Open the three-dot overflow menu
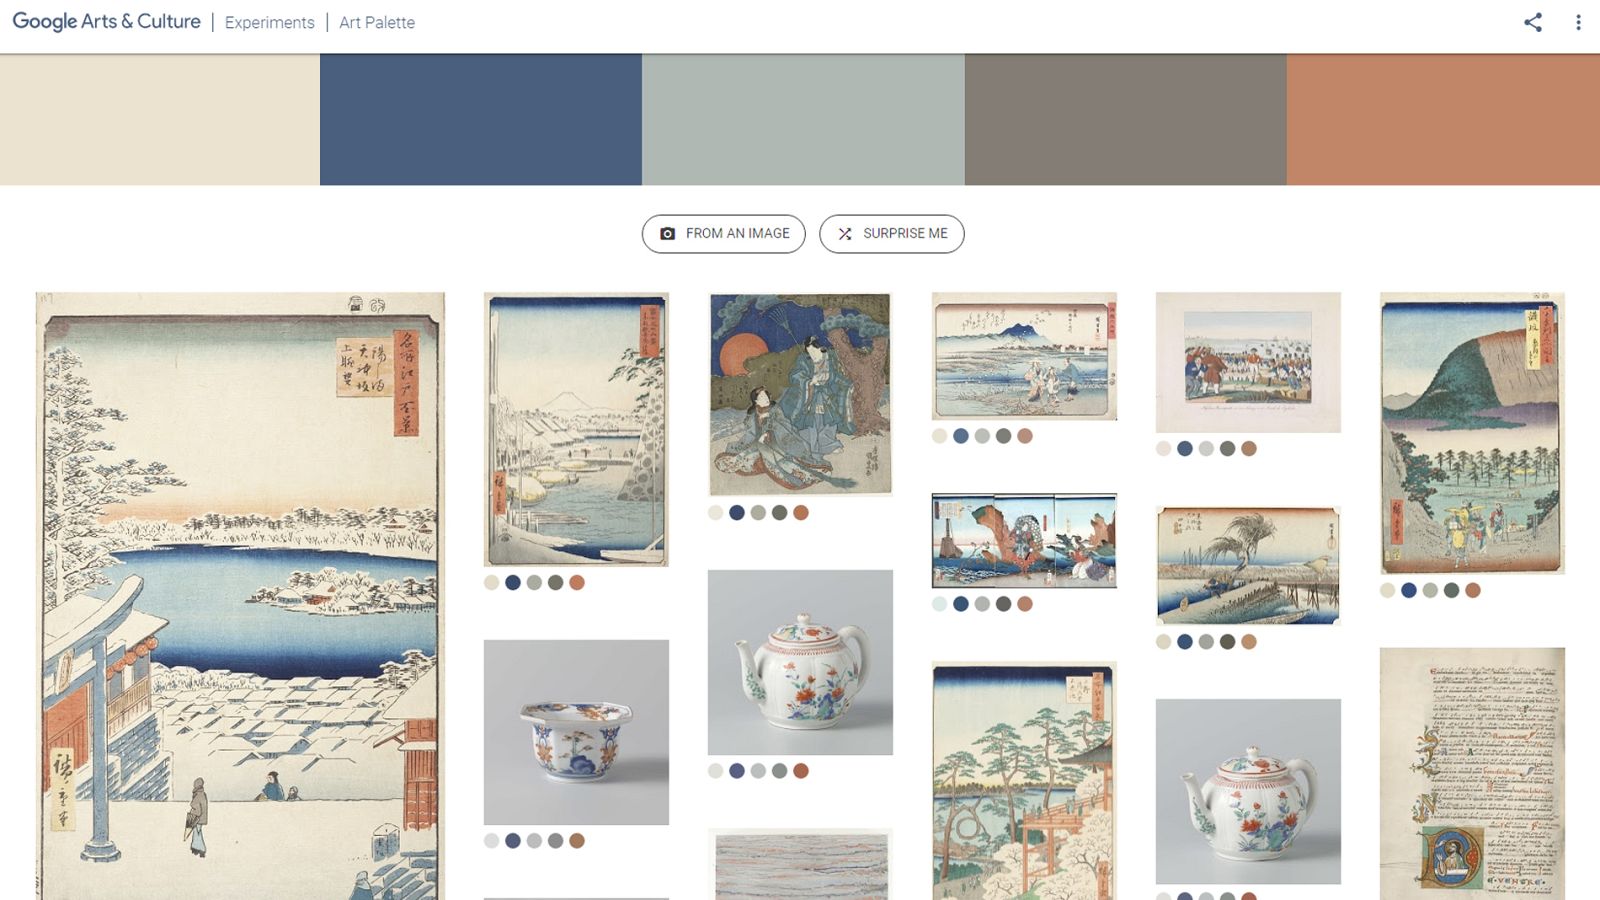Viewport: 1600px width, 900px height. pyautogui.click(x=1576, y=22)
